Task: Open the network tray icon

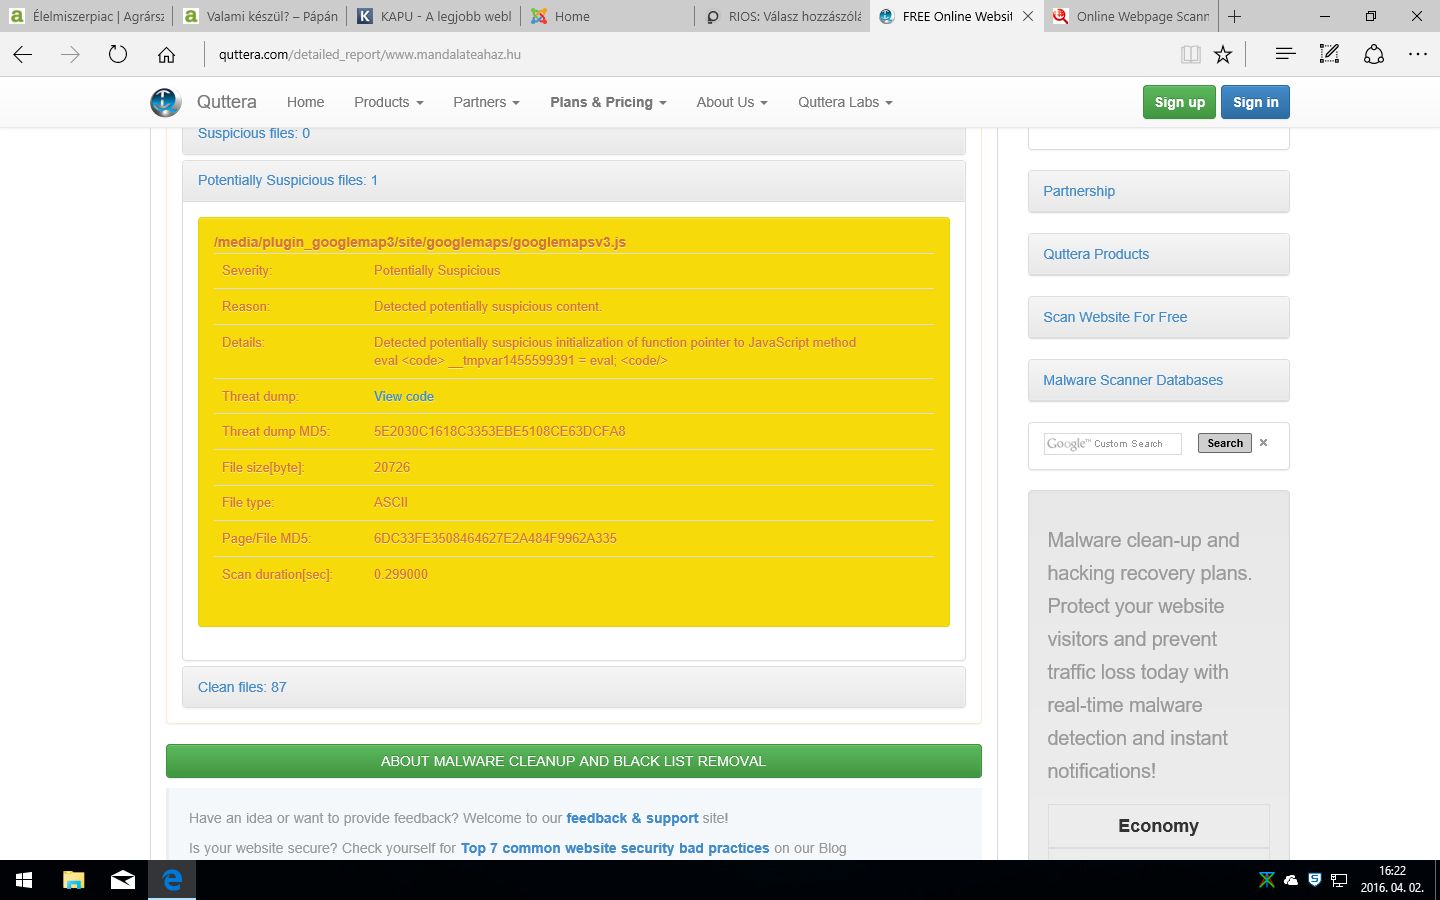Action: coord(1339,880)
